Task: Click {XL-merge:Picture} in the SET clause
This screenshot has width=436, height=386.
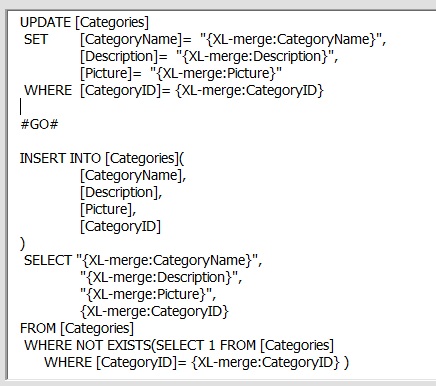Action: click(216, 73)
